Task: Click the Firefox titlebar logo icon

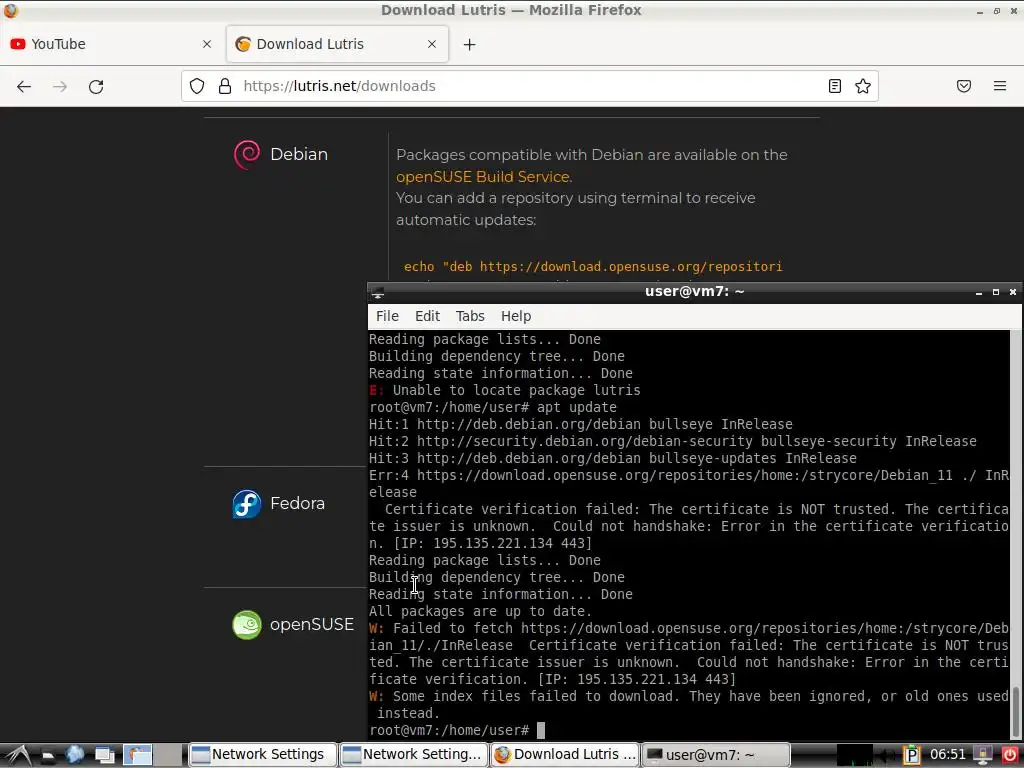Action: point(10,10)
